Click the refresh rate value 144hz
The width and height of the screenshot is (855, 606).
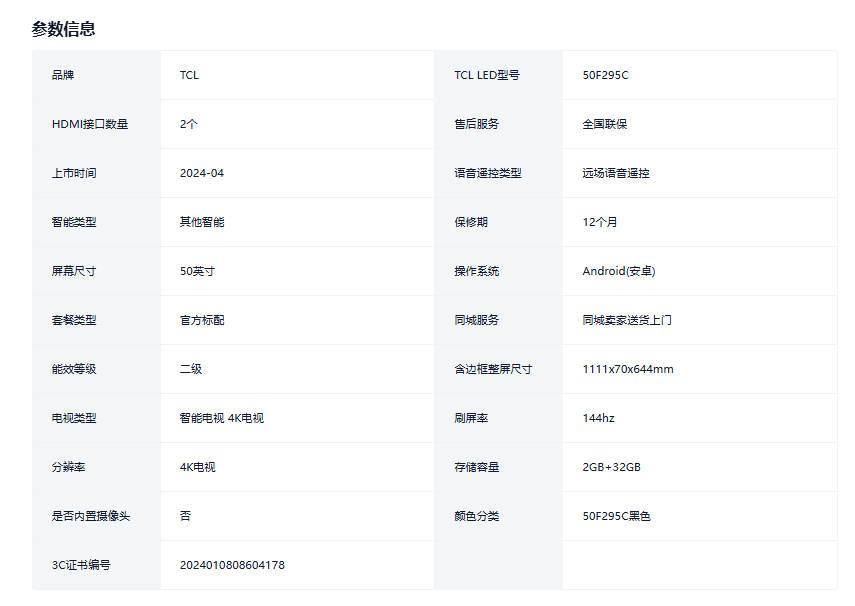(598, 418)
